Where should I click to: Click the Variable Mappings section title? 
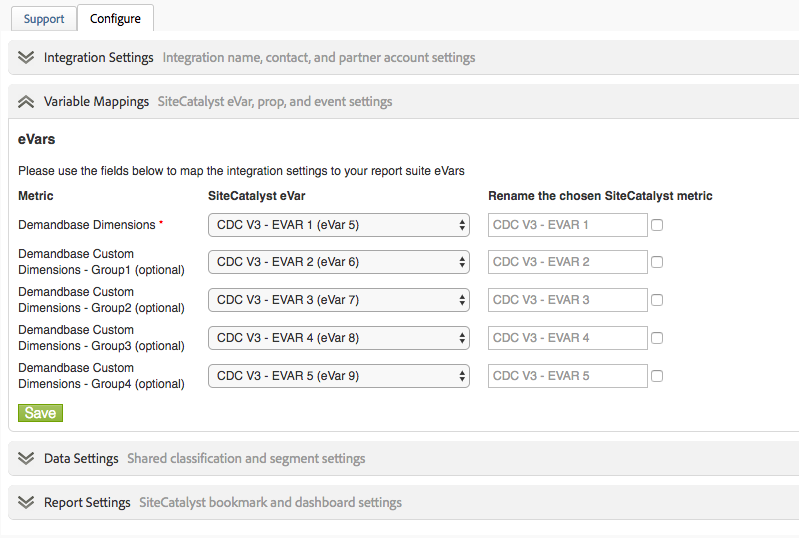click(96, 101)
